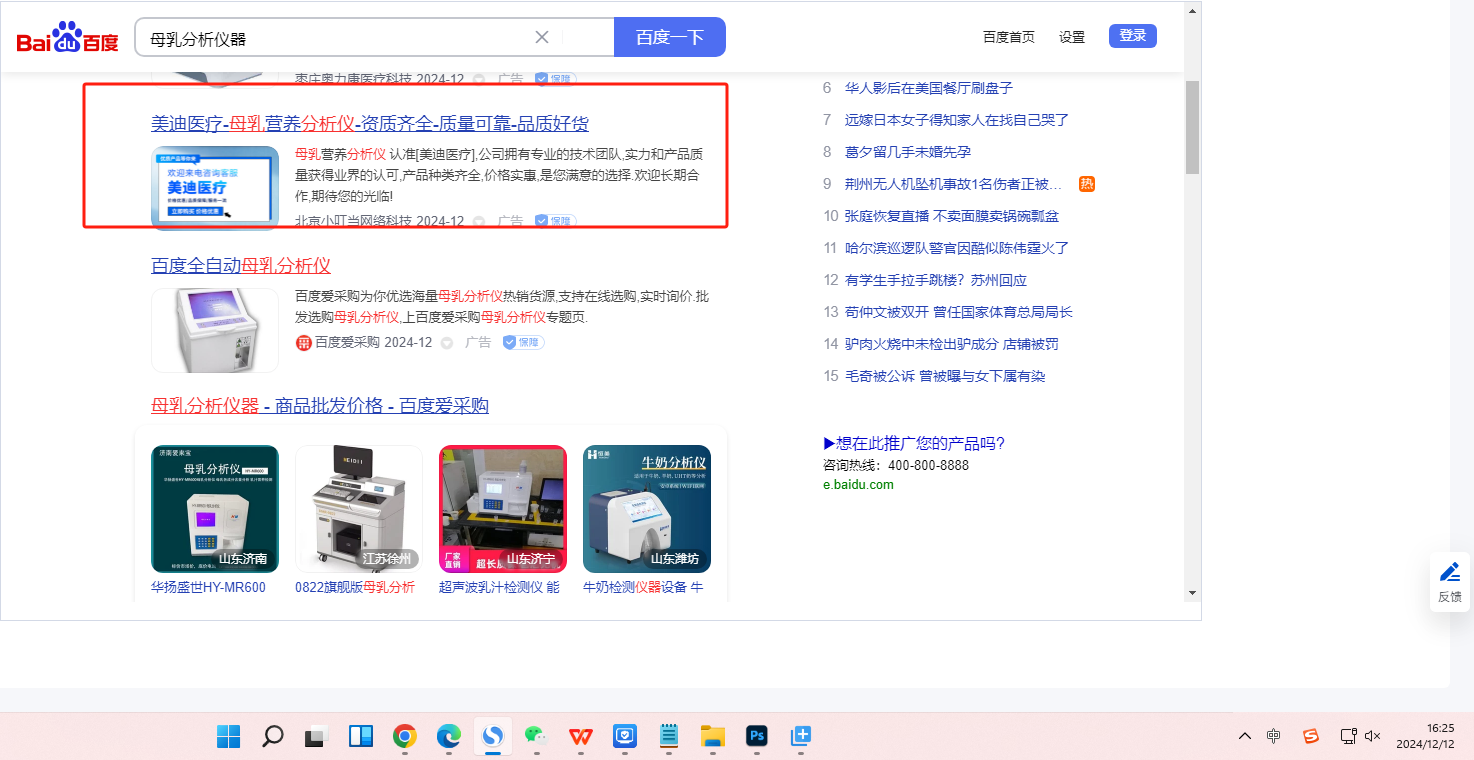Open the 百度全自动母乳分析仪 product thumbnail
The height and width of the screenshot is (760, 1474).
tap(215, 330)
